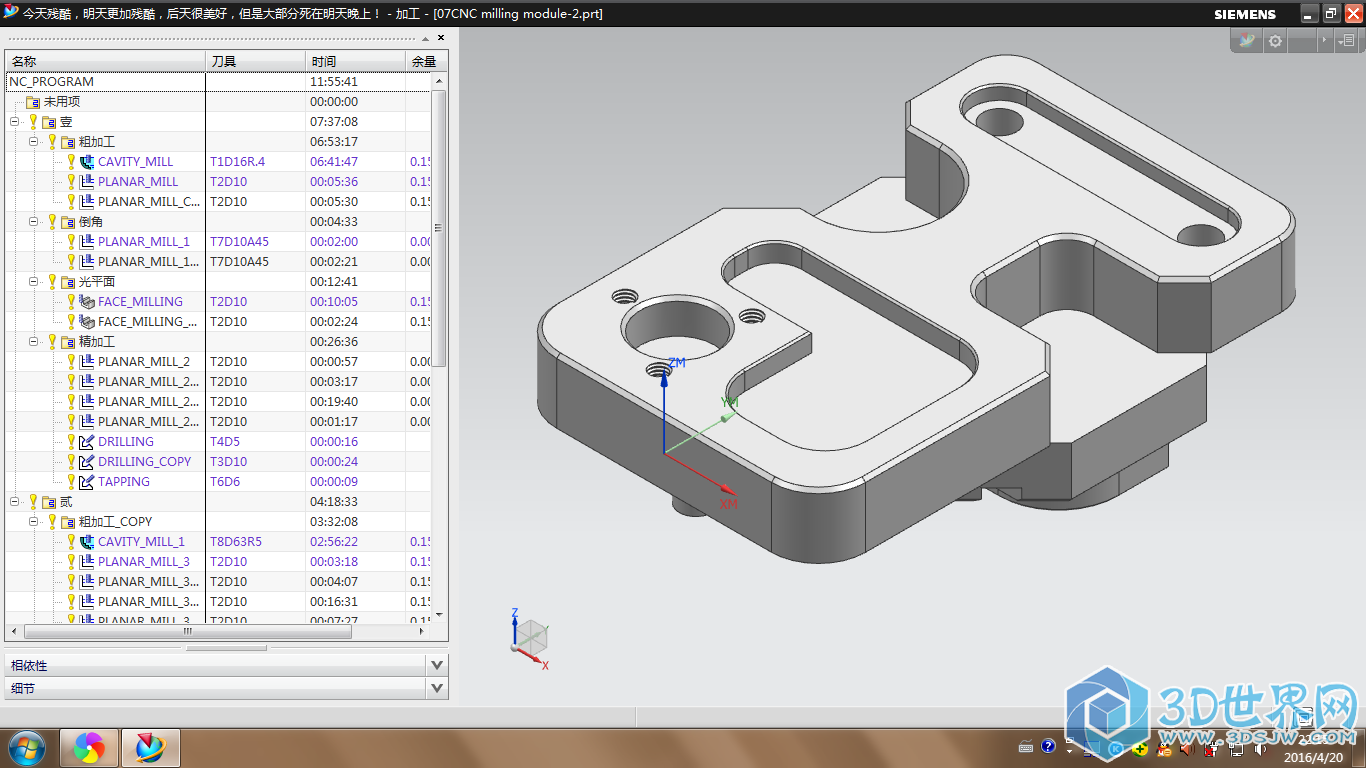Click the DRILLING_COPY operation icon
This screenshot has width=1366, height=768.
(87, 461)
